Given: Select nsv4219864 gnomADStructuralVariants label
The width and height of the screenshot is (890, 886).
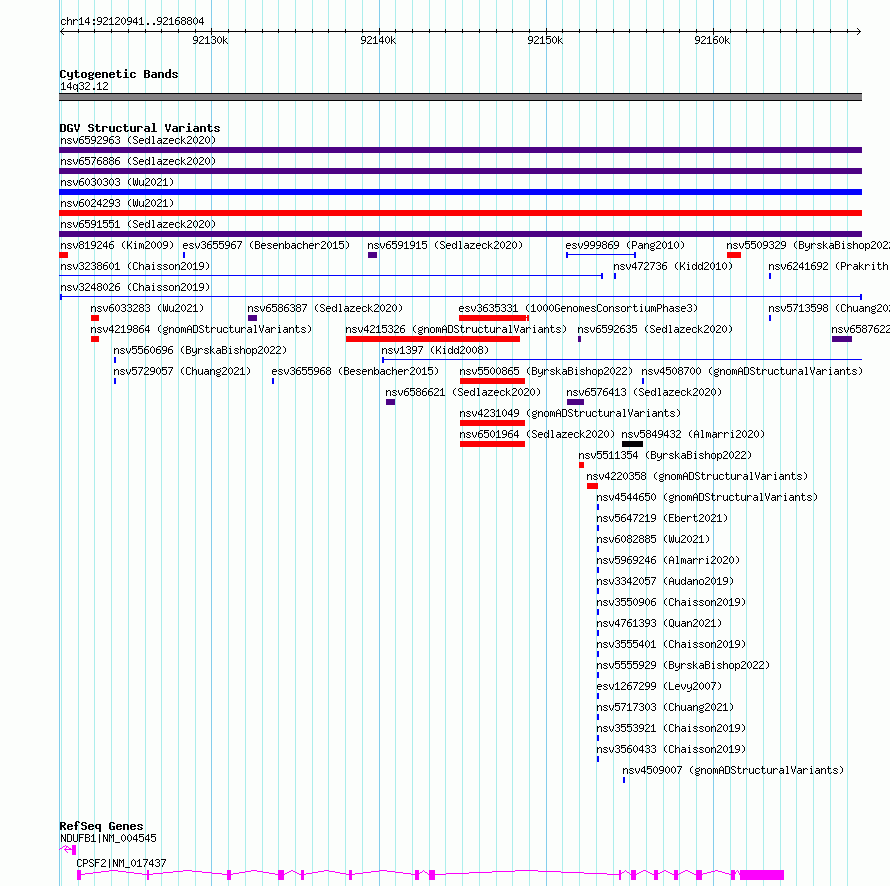Looking at the screenshot, I should [x=201, y=329].
